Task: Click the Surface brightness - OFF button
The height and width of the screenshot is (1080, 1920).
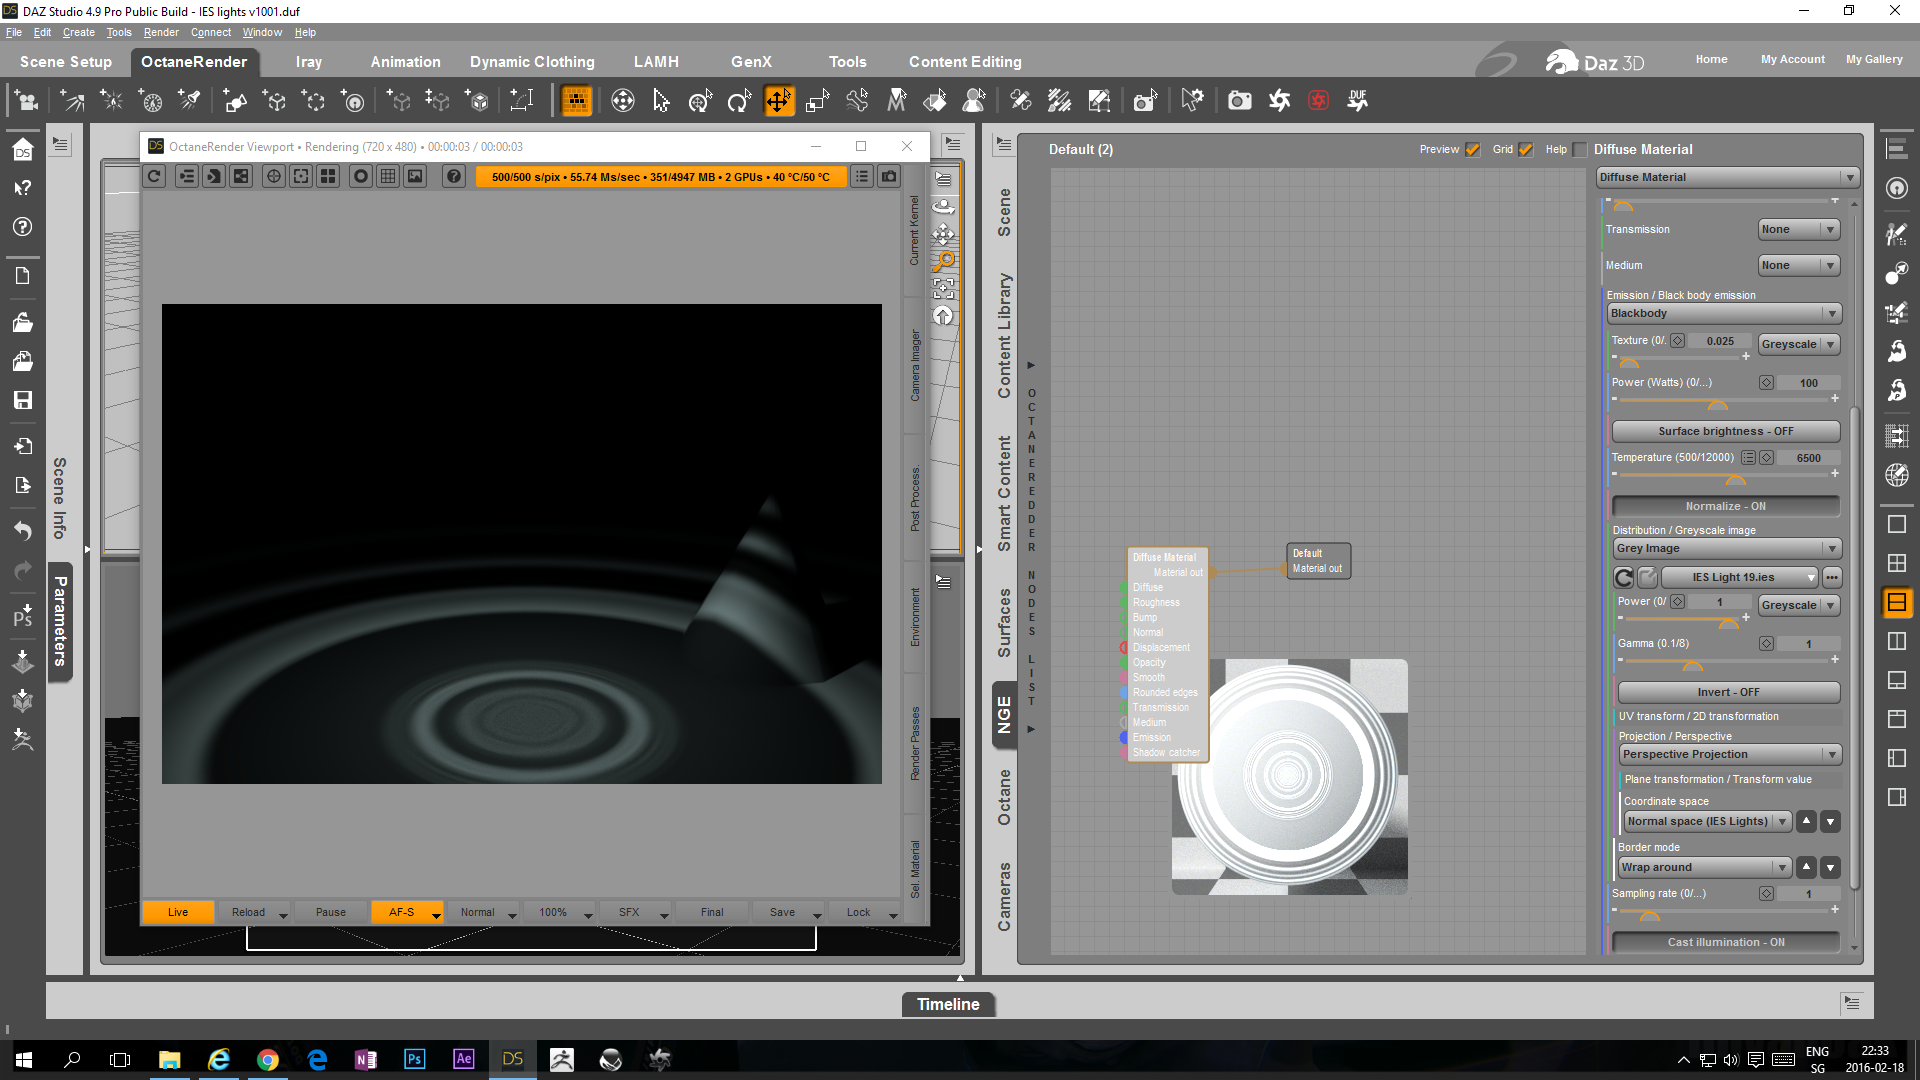Action: (1725, 432)
